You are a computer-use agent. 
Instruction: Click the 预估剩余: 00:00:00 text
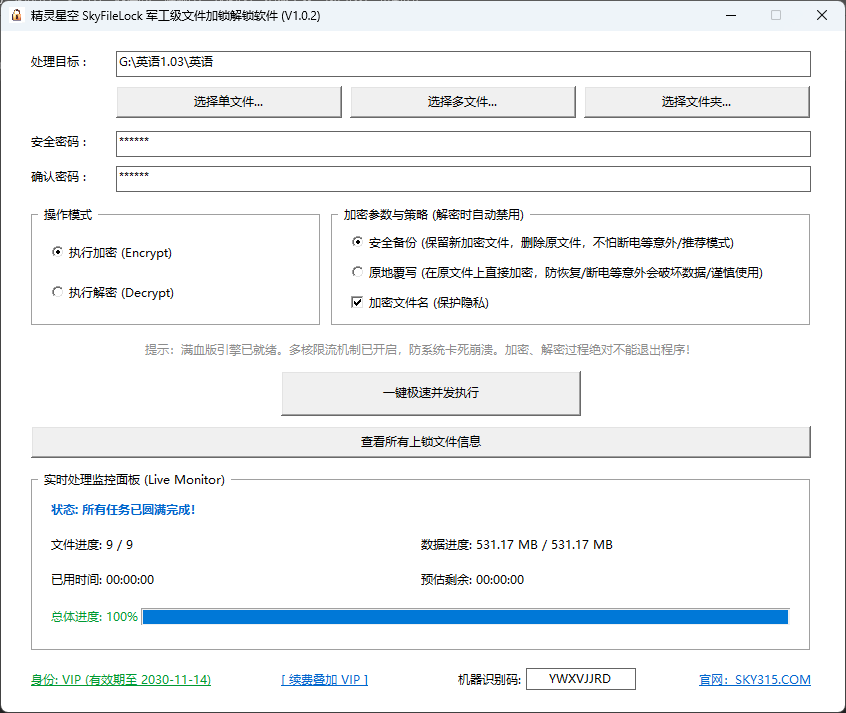[472, 580]
